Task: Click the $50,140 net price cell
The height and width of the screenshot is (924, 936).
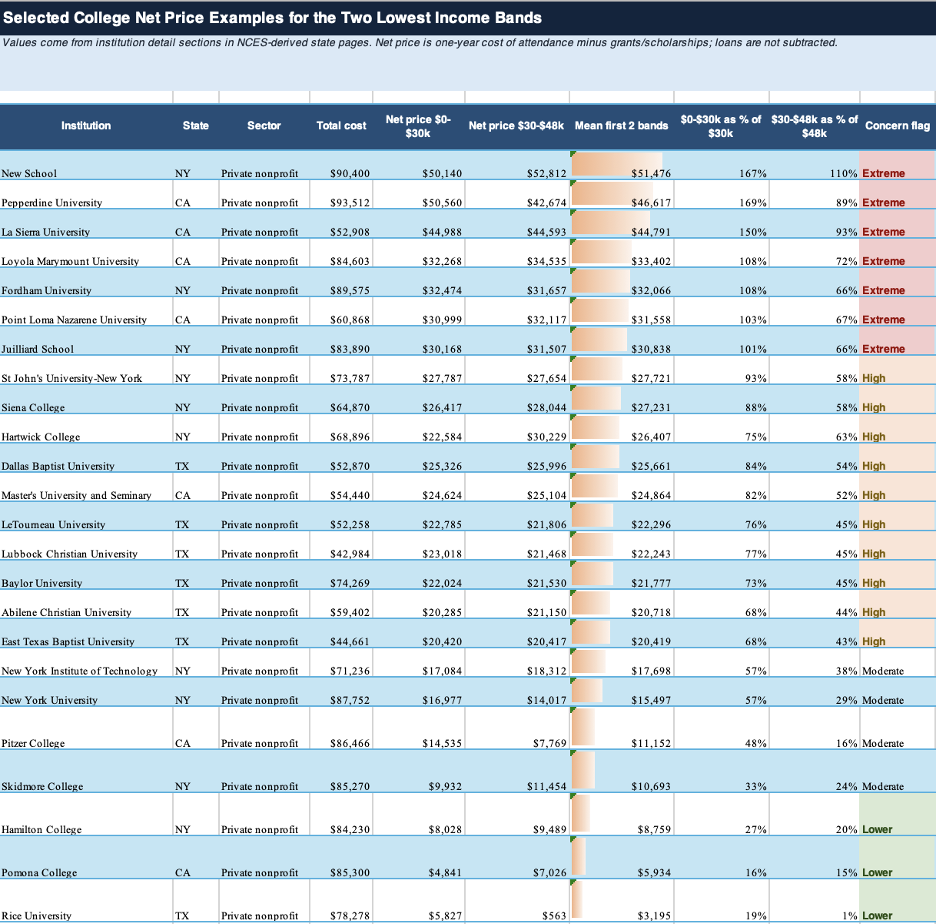Action: click(419, 165)
